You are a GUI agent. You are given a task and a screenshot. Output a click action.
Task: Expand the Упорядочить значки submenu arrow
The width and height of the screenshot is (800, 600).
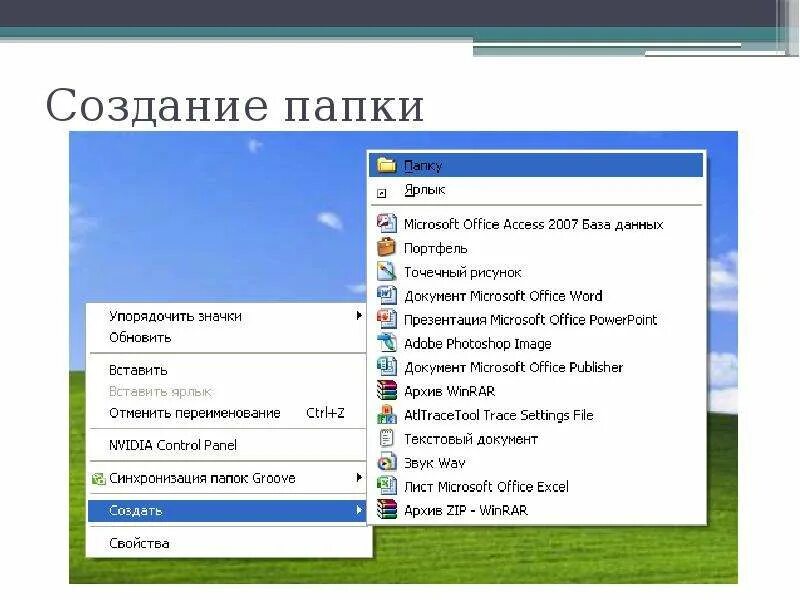pos(359,316)
